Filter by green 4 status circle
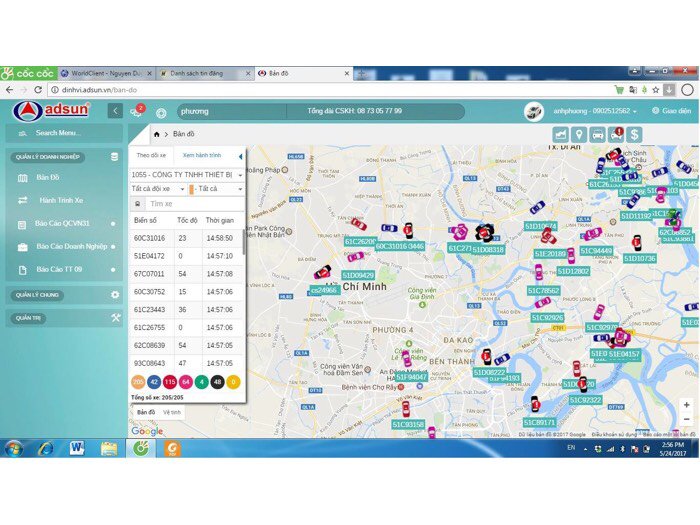 201,382
